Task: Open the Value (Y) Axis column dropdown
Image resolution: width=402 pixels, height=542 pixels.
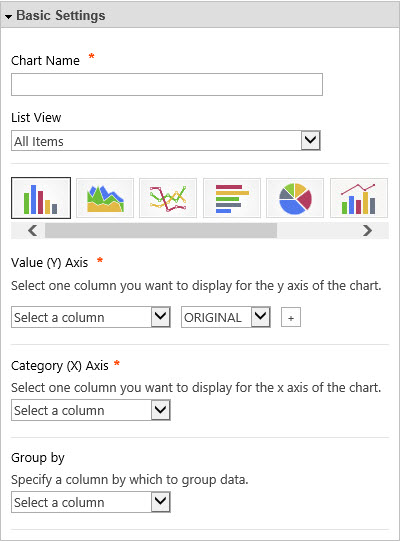Action: [91, 317]
